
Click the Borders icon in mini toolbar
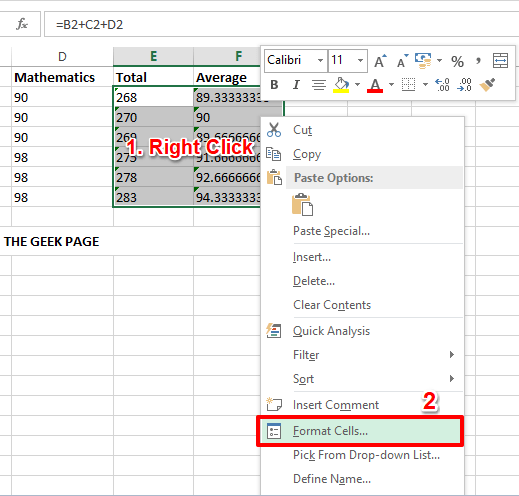408,85
